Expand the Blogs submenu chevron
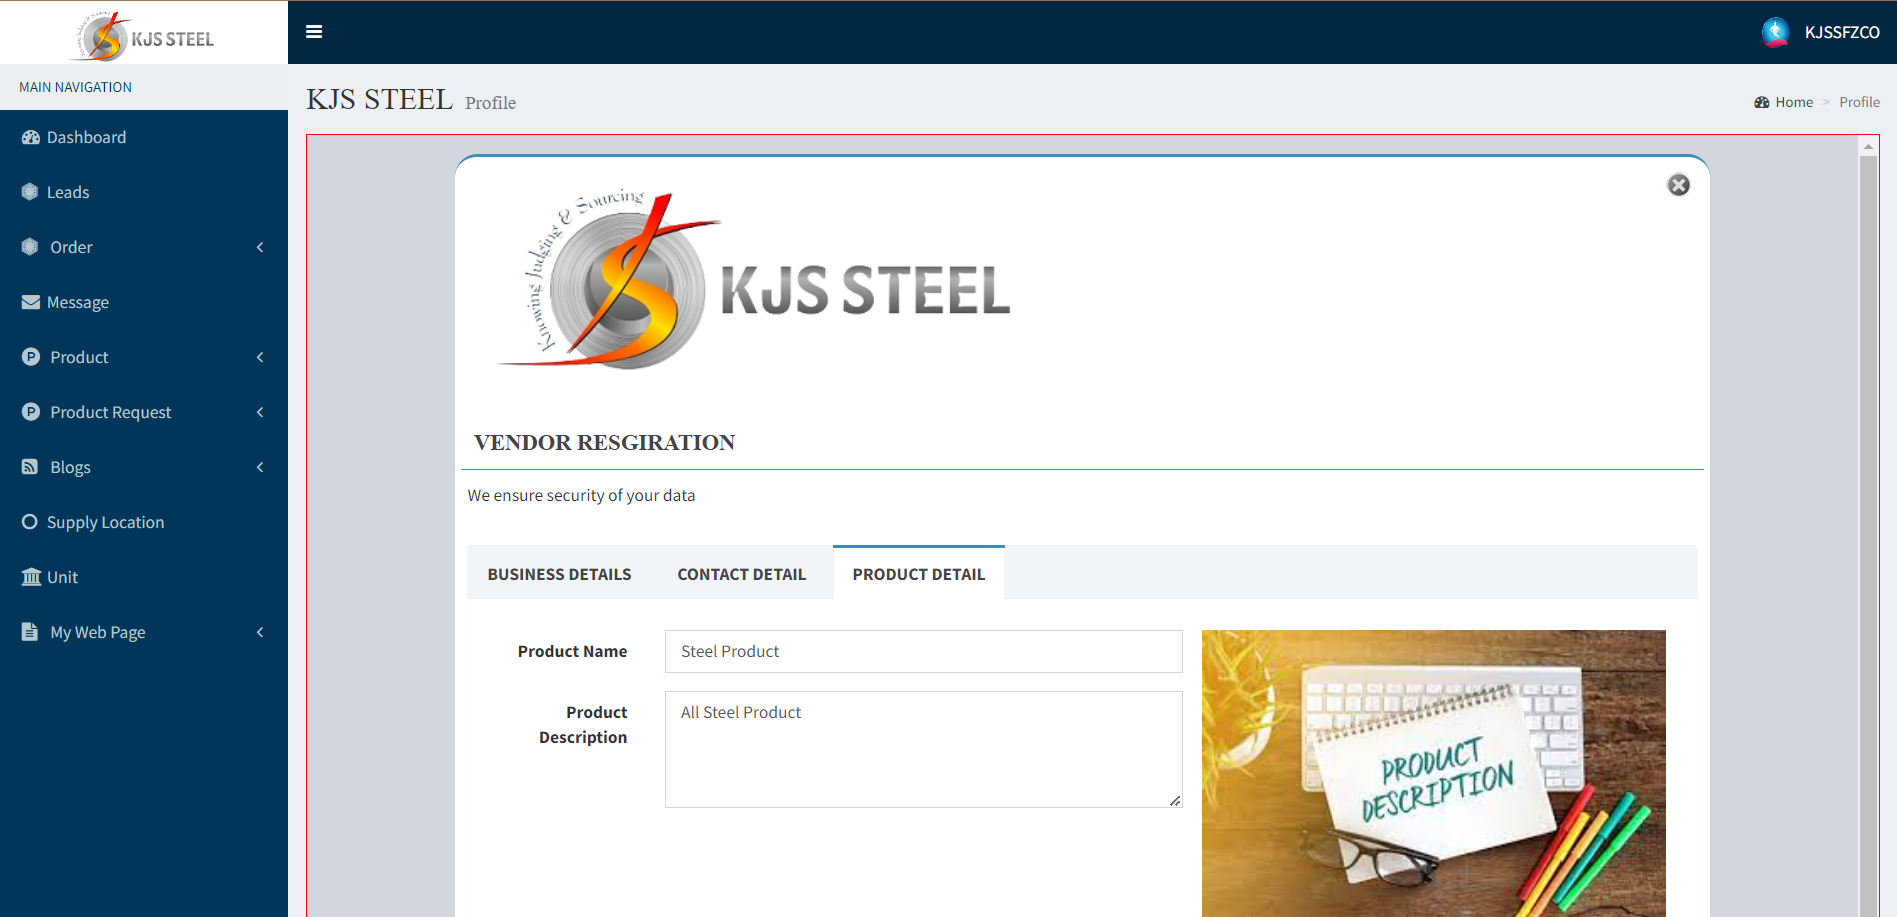This screenshot has width=1897, height=917. [x=260, y=467]
